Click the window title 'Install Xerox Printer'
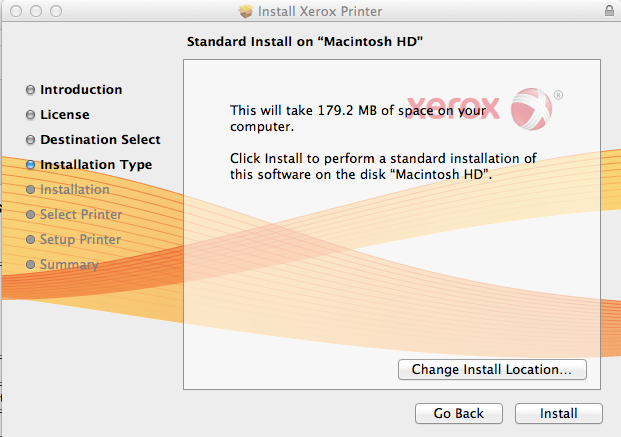Screen dimensions: 621x437 tap(319, 11)
